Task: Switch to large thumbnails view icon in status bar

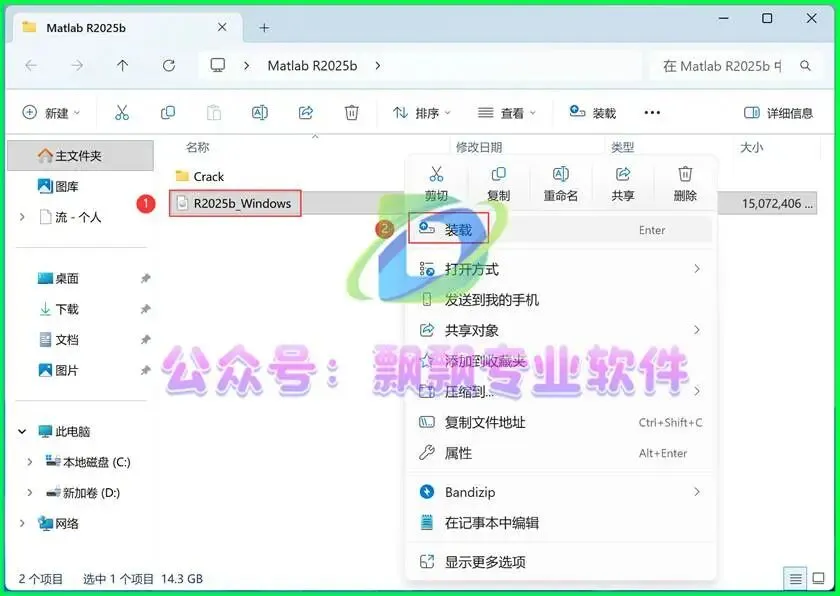Action: tap(819, 578)
